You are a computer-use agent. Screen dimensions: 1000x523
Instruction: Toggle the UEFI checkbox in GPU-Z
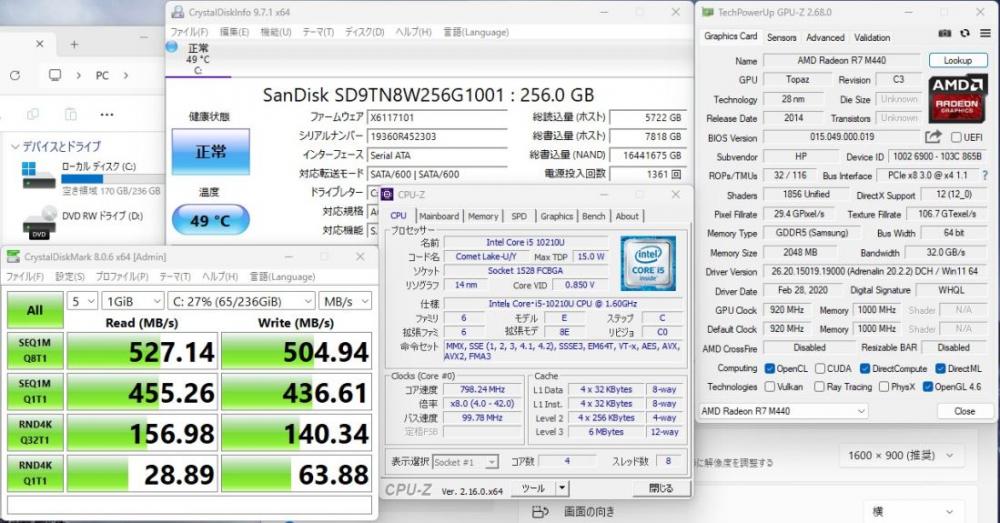[x=956, y=137]
